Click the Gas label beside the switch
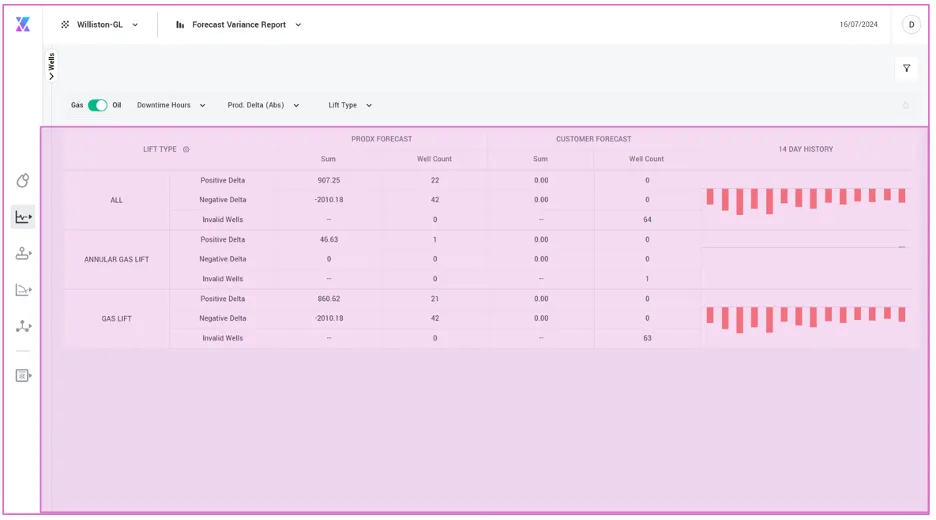 point(77,105)
